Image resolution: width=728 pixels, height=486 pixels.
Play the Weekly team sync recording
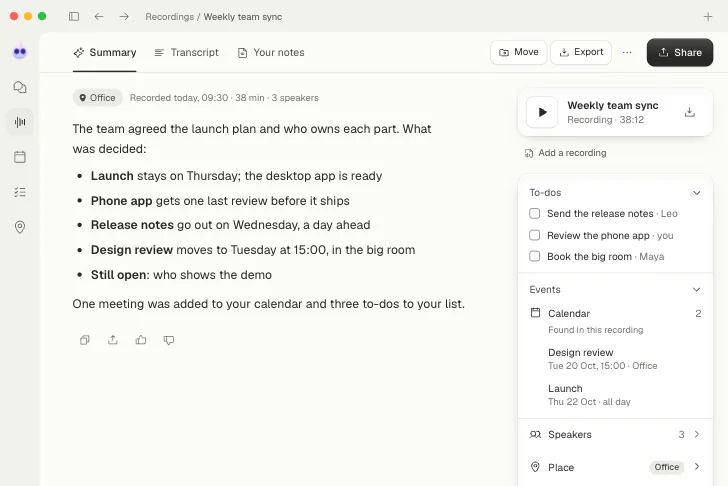point(542,112)
